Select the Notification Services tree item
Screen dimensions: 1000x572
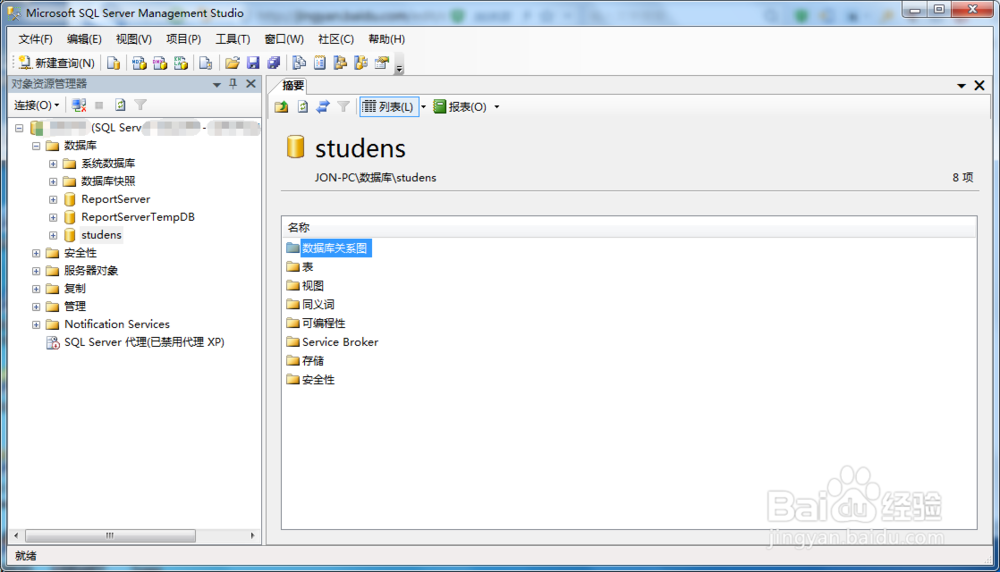coord(117,324)
